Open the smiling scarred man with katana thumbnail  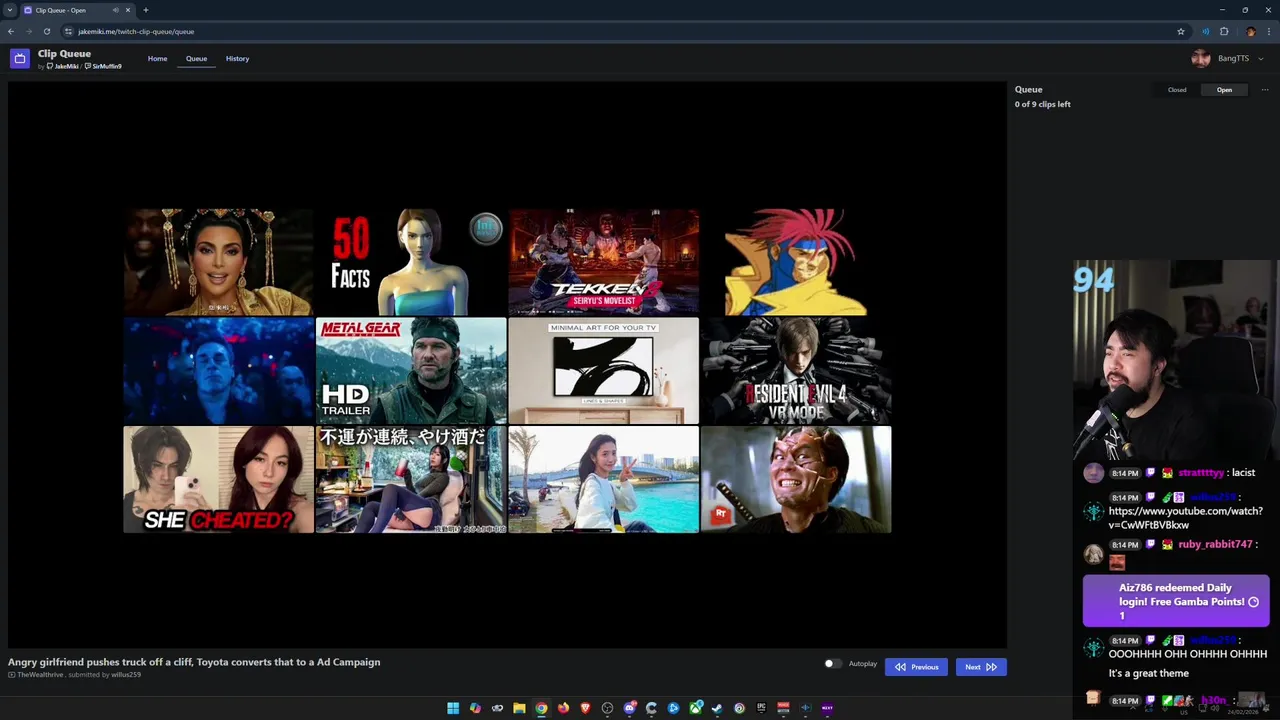tap(796, 479)
